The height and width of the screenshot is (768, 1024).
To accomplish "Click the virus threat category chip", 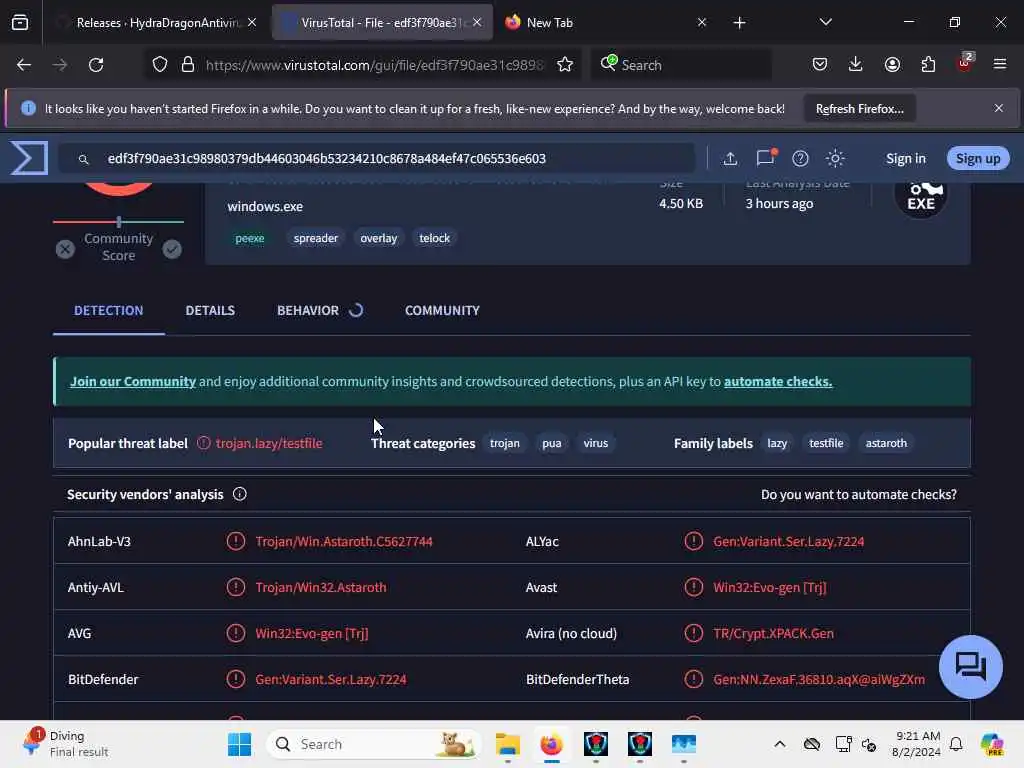I will tap(596, 443).
